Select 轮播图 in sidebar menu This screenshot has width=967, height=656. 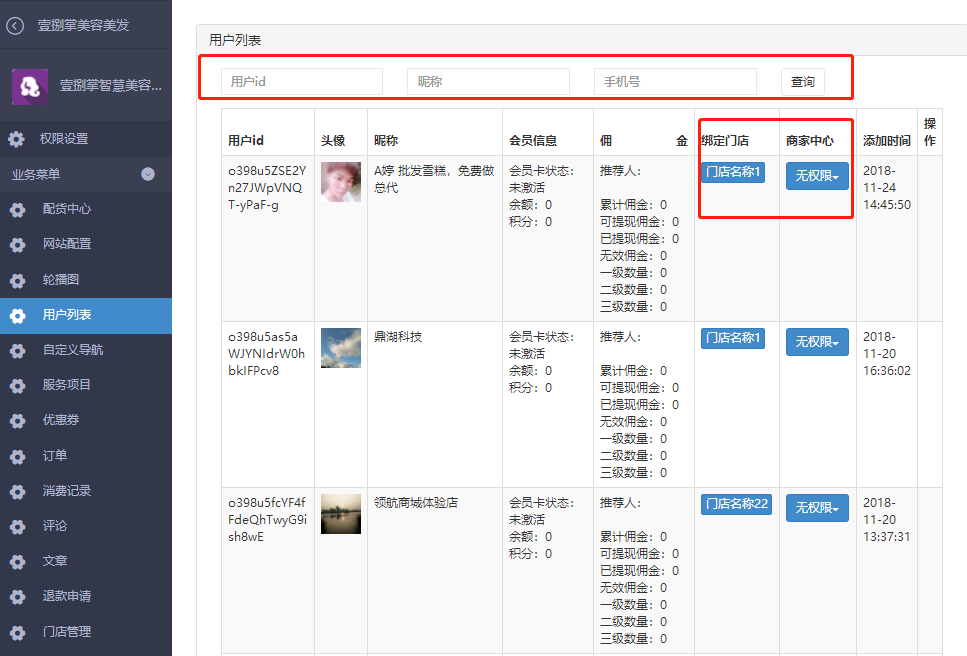point(86,279)
